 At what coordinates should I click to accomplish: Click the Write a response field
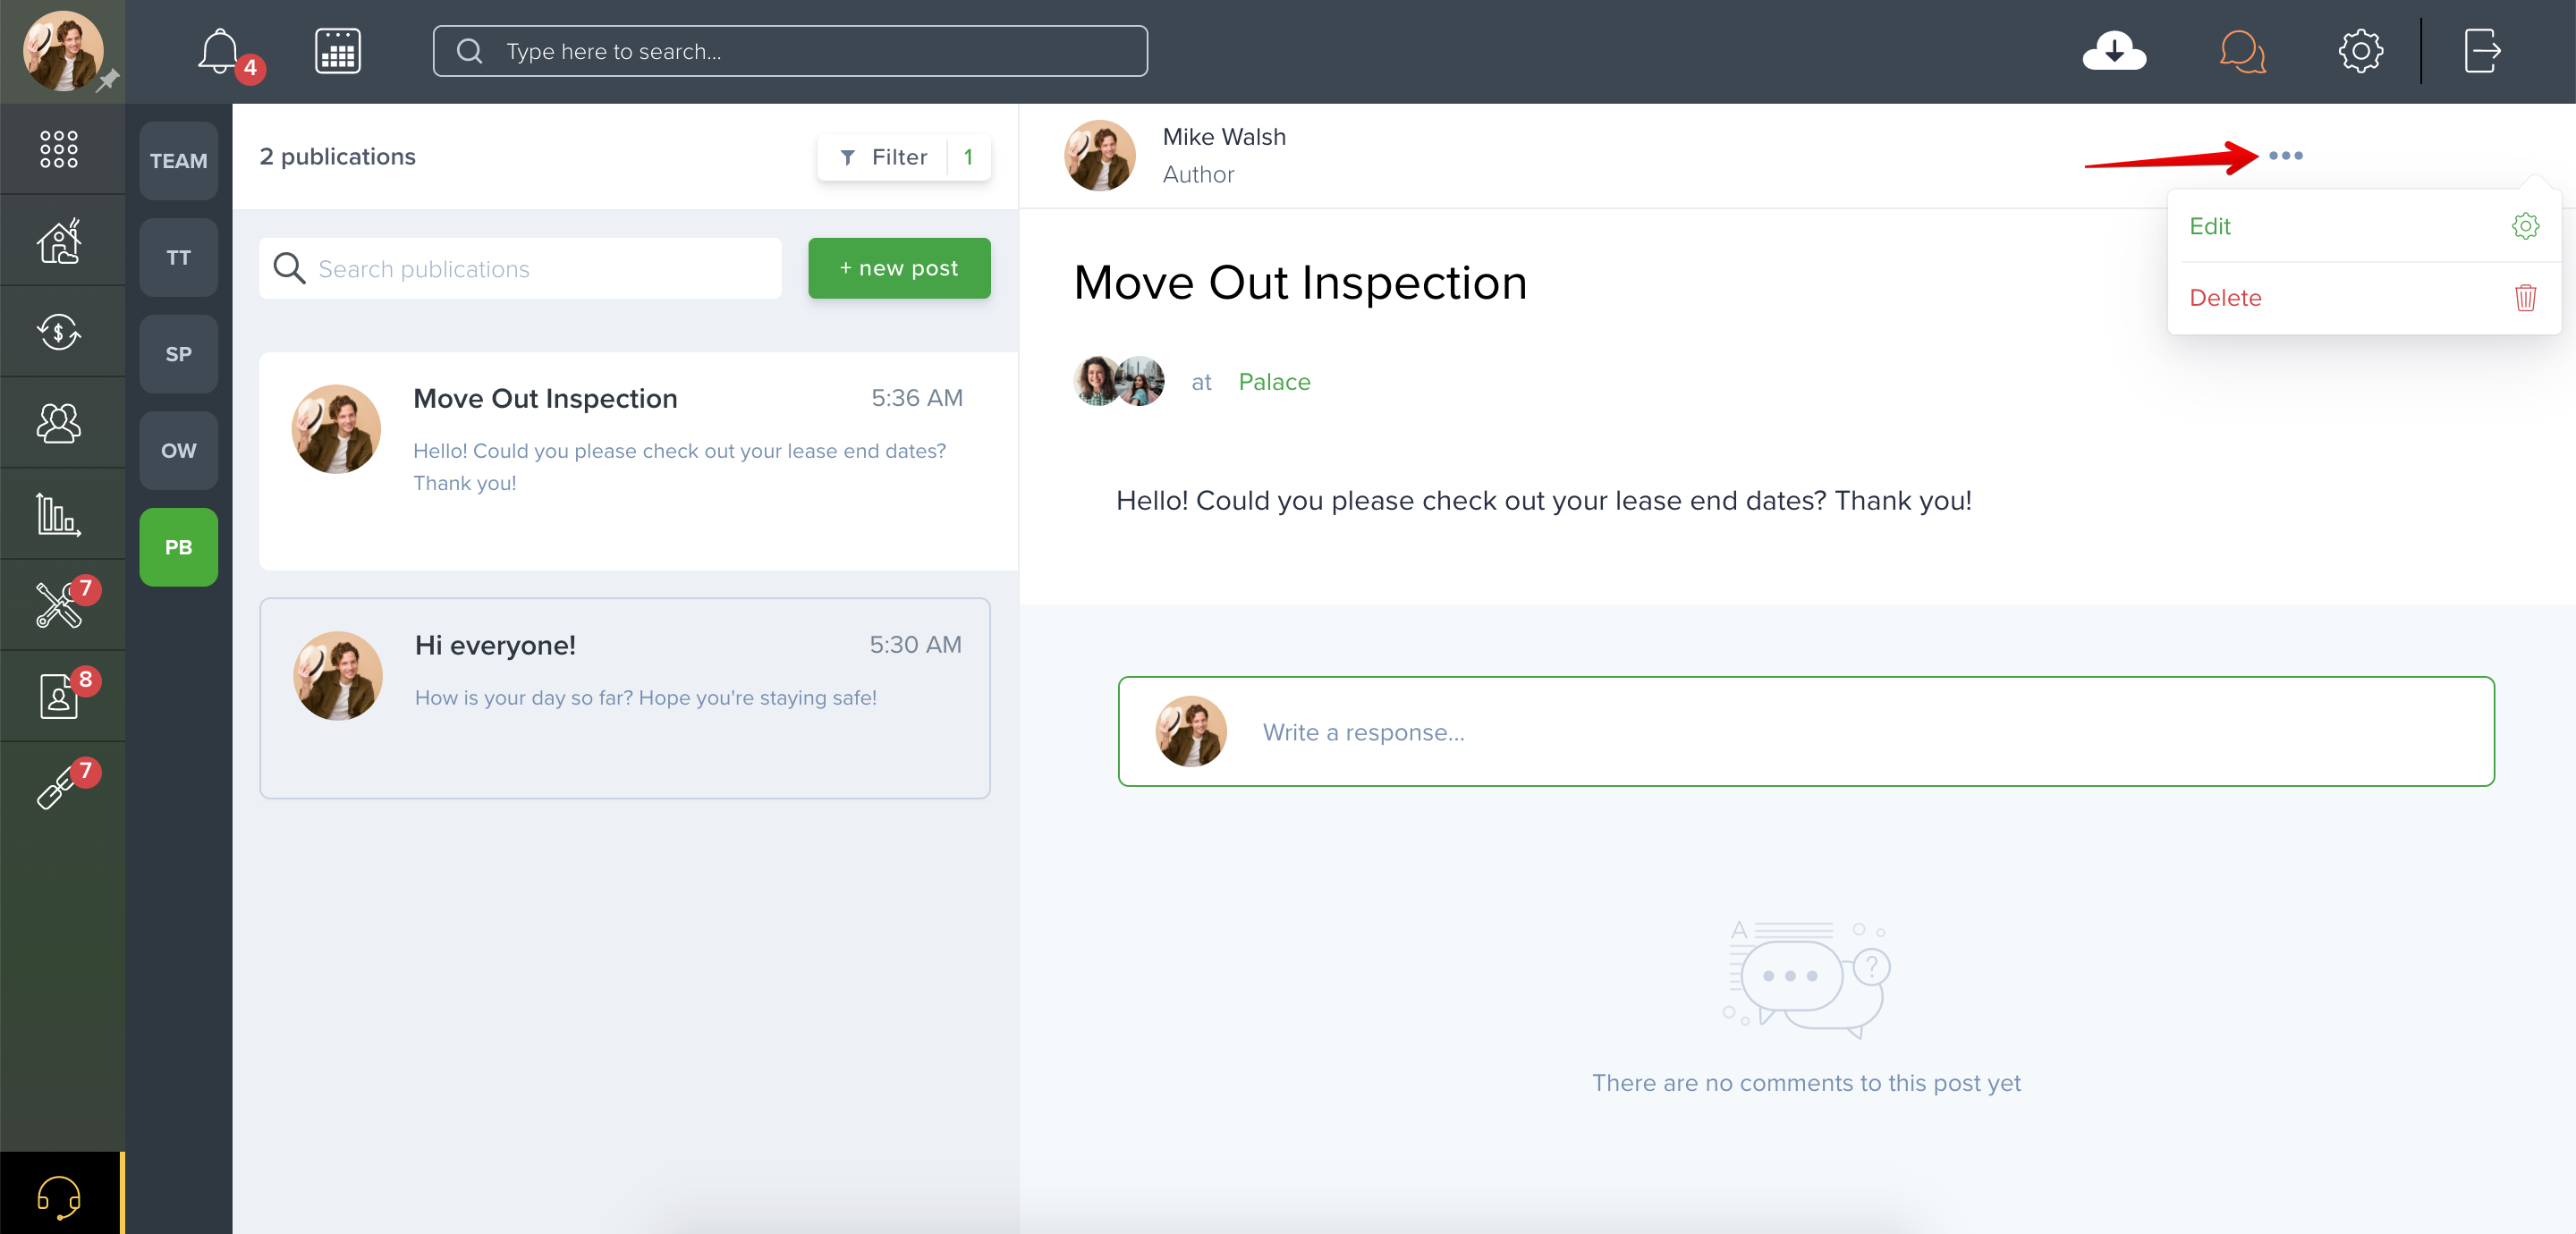pyautogui.click(x=1805, y=732)
